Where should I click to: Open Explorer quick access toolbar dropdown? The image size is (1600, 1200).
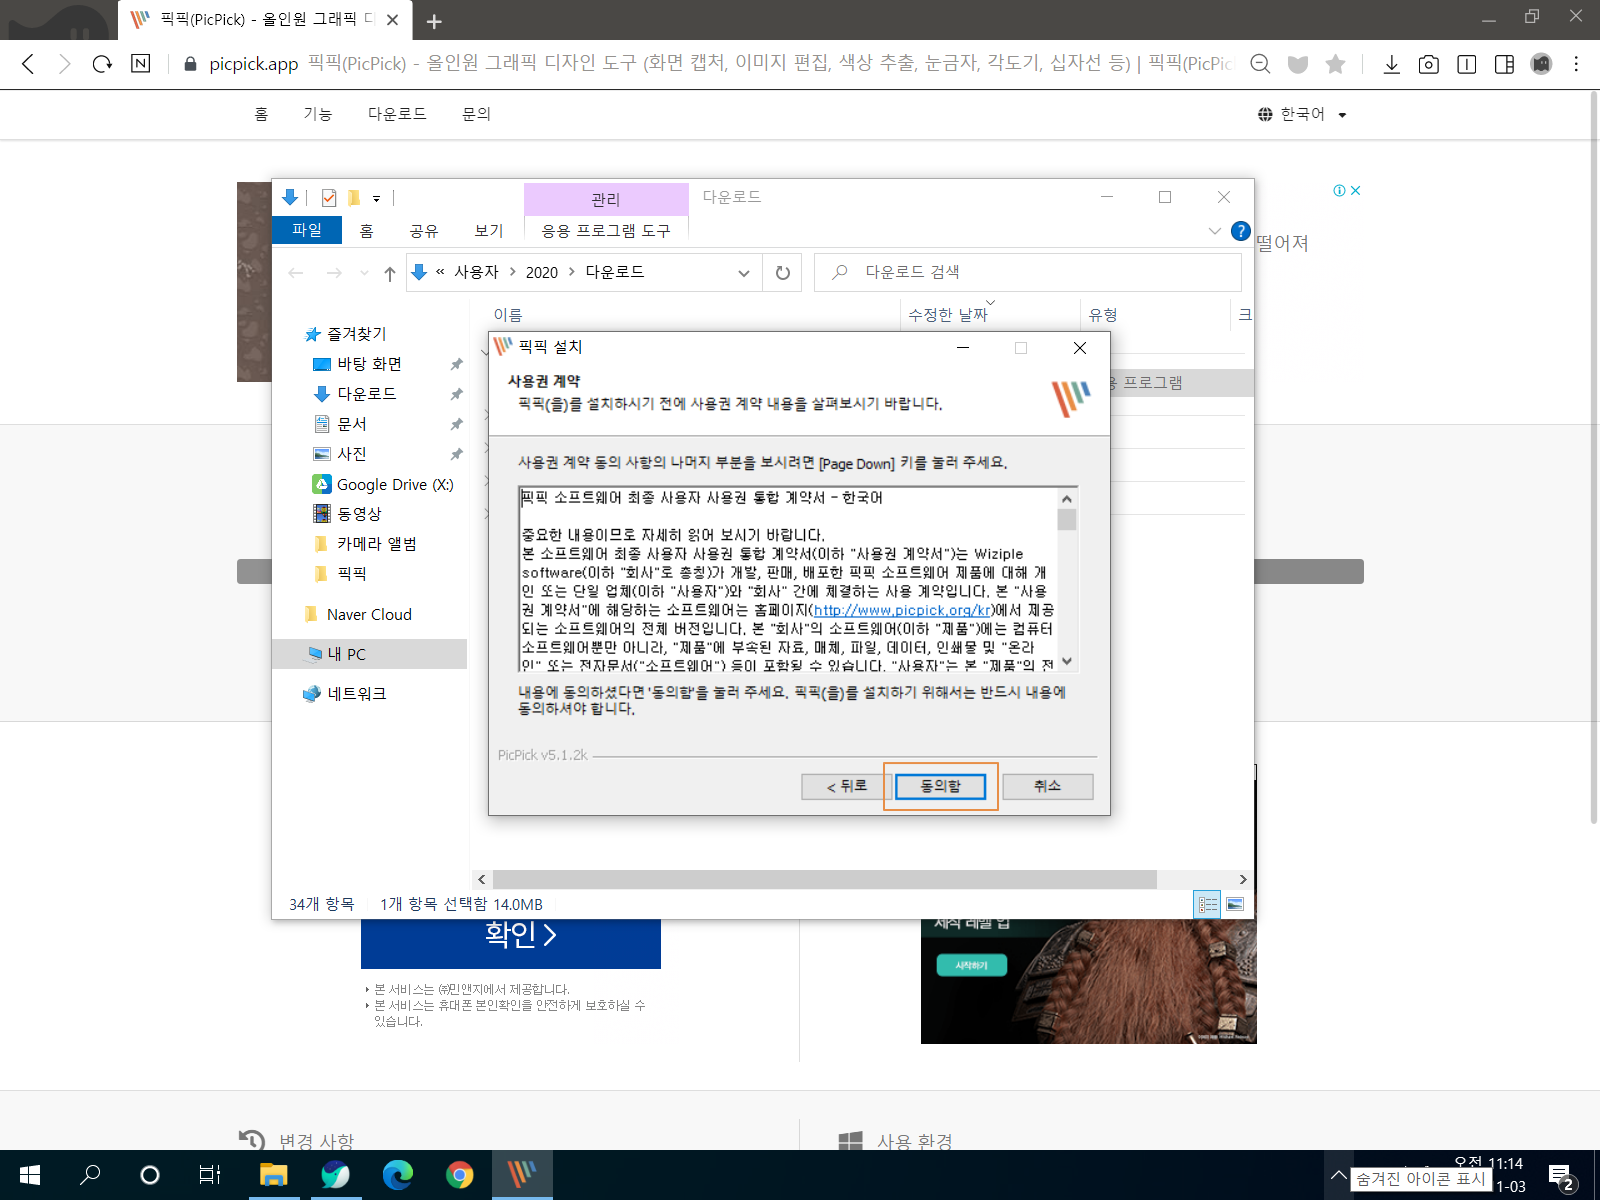click(x=377, y=198)
